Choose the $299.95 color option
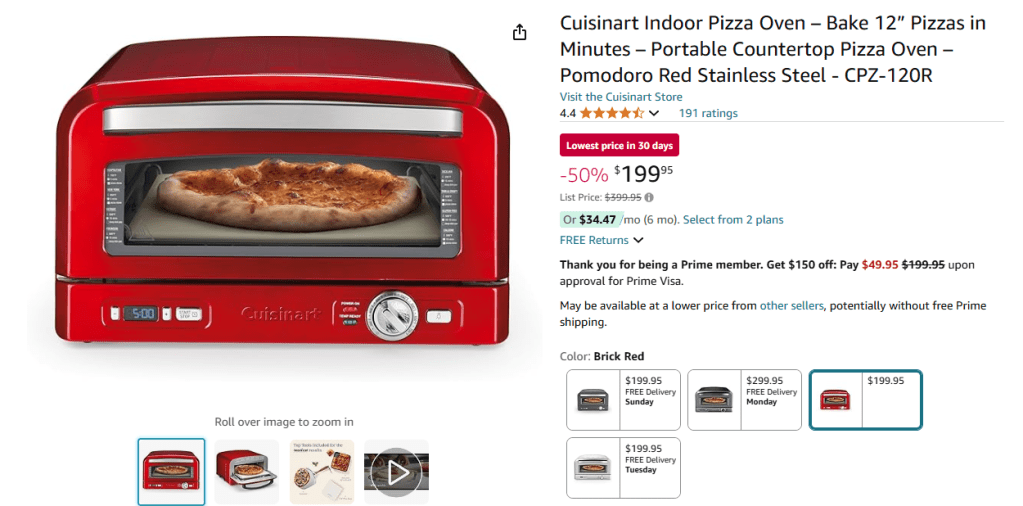 tap(745, 400)
